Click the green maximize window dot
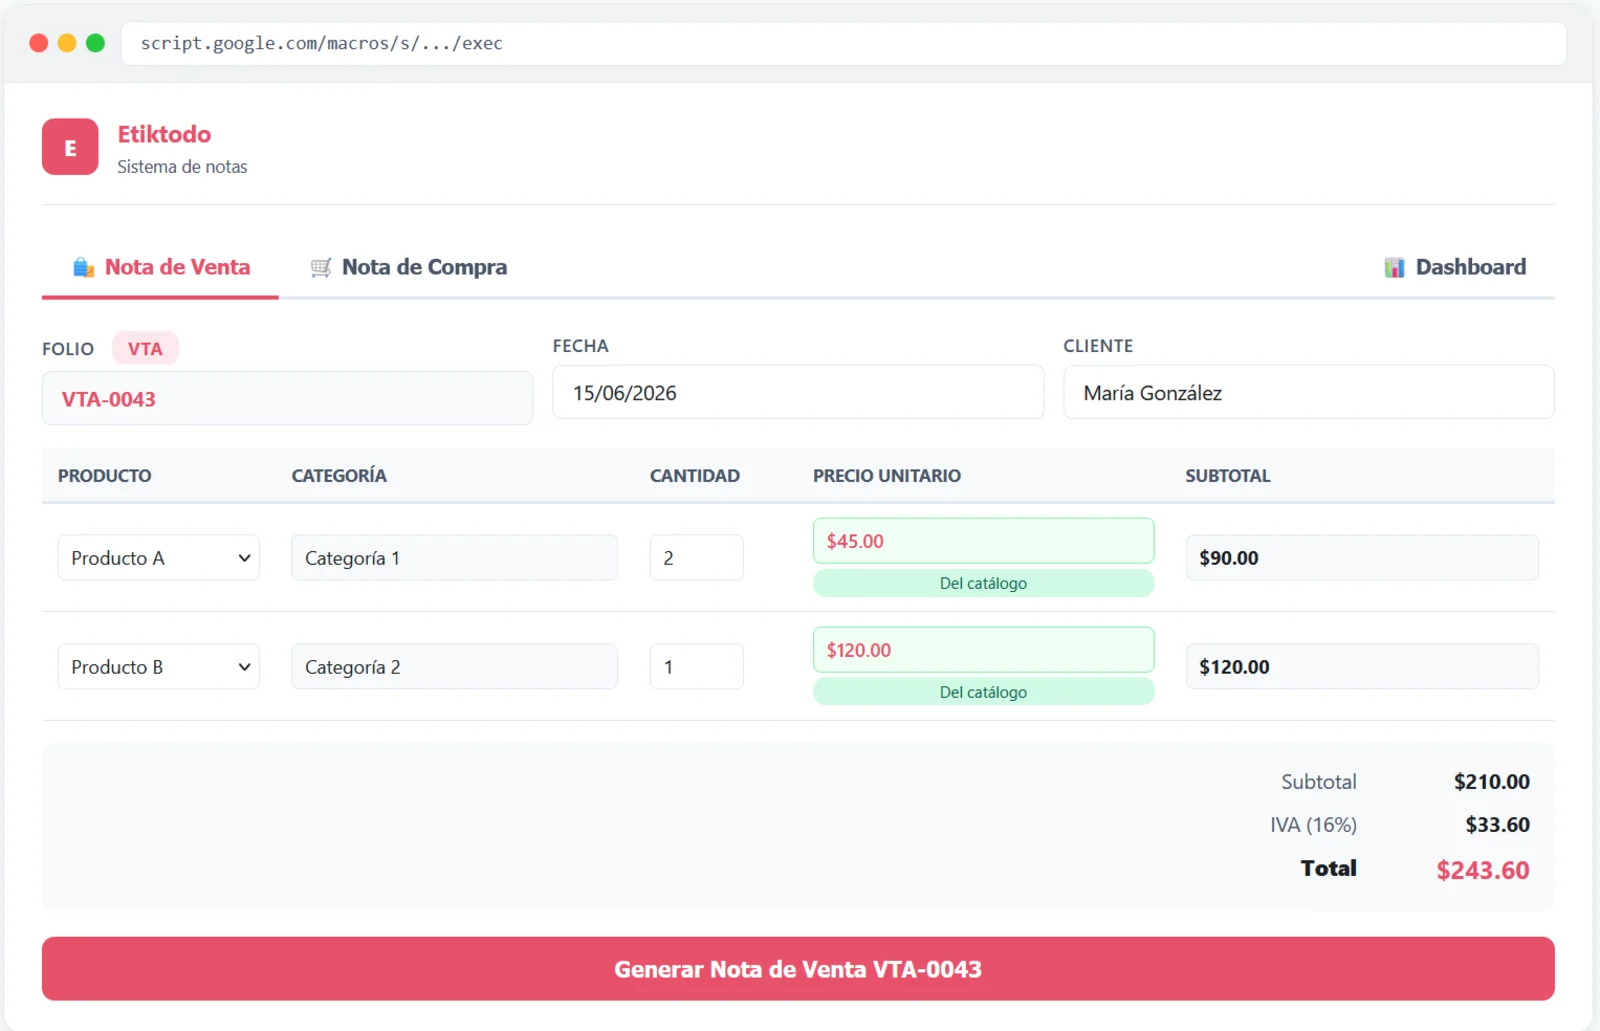Image resolution: width=1600 pixels, height=1031 pixels. coord(96,43)
